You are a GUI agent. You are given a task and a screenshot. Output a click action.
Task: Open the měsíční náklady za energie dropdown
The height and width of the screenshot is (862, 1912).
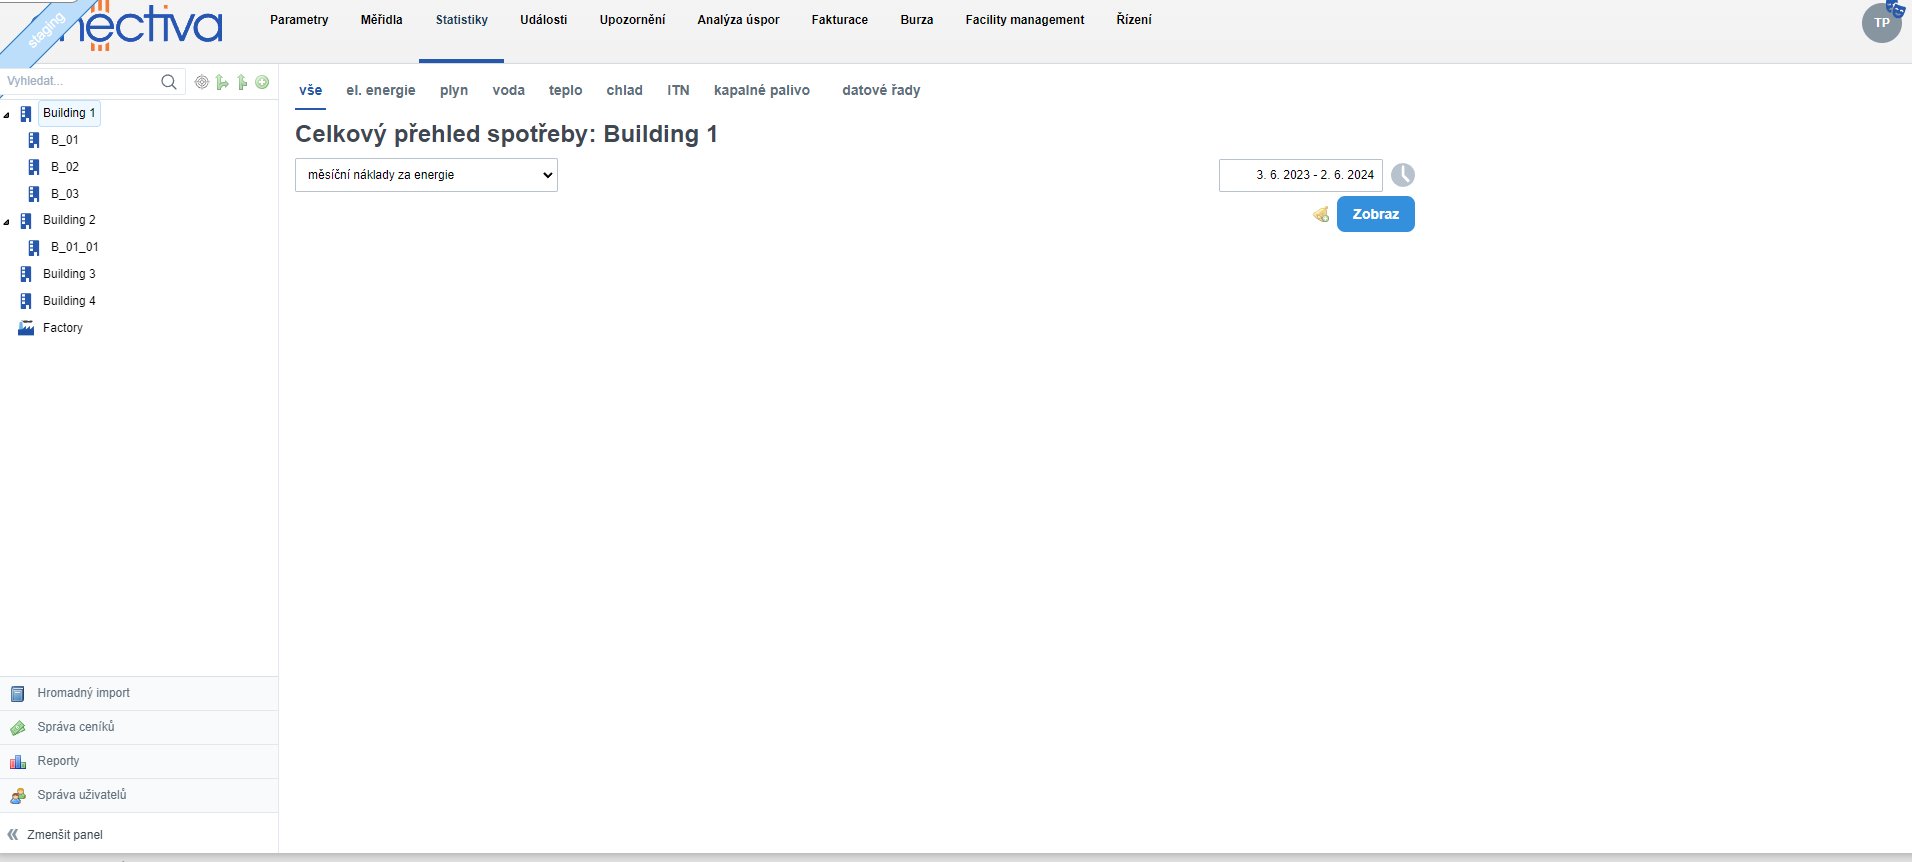426,175
